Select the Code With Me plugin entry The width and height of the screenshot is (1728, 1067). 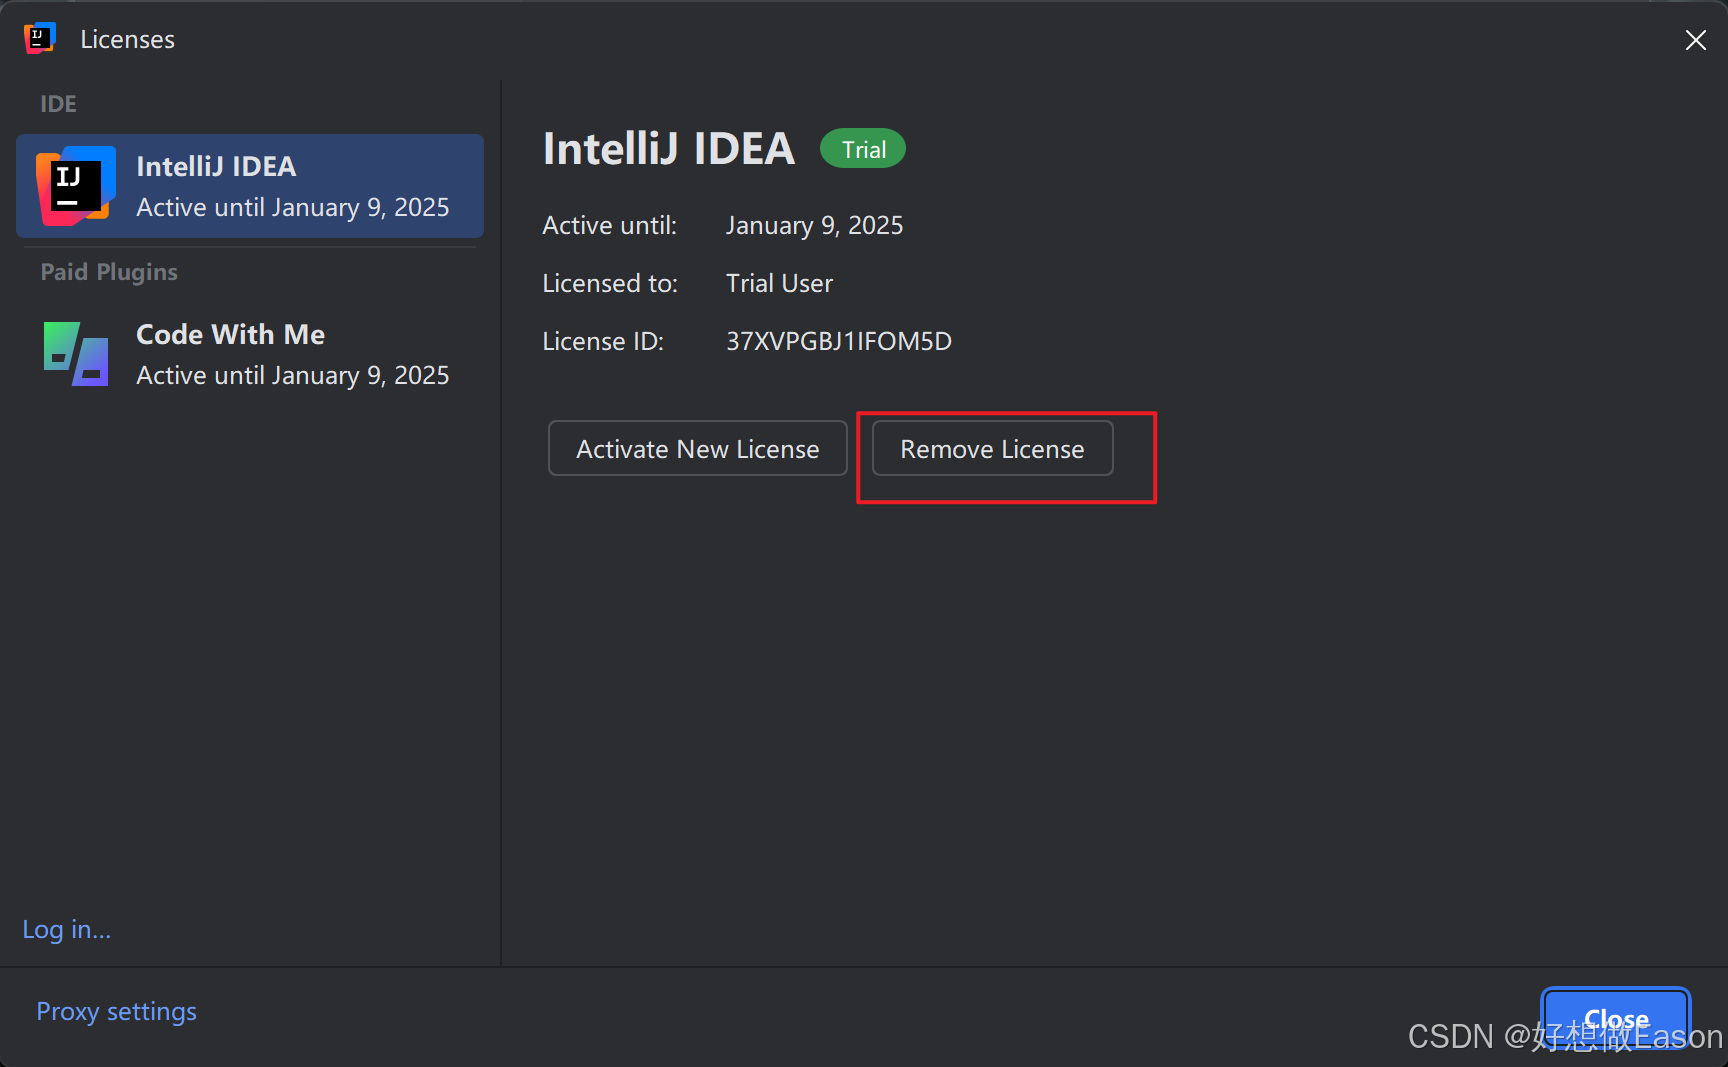250,354
